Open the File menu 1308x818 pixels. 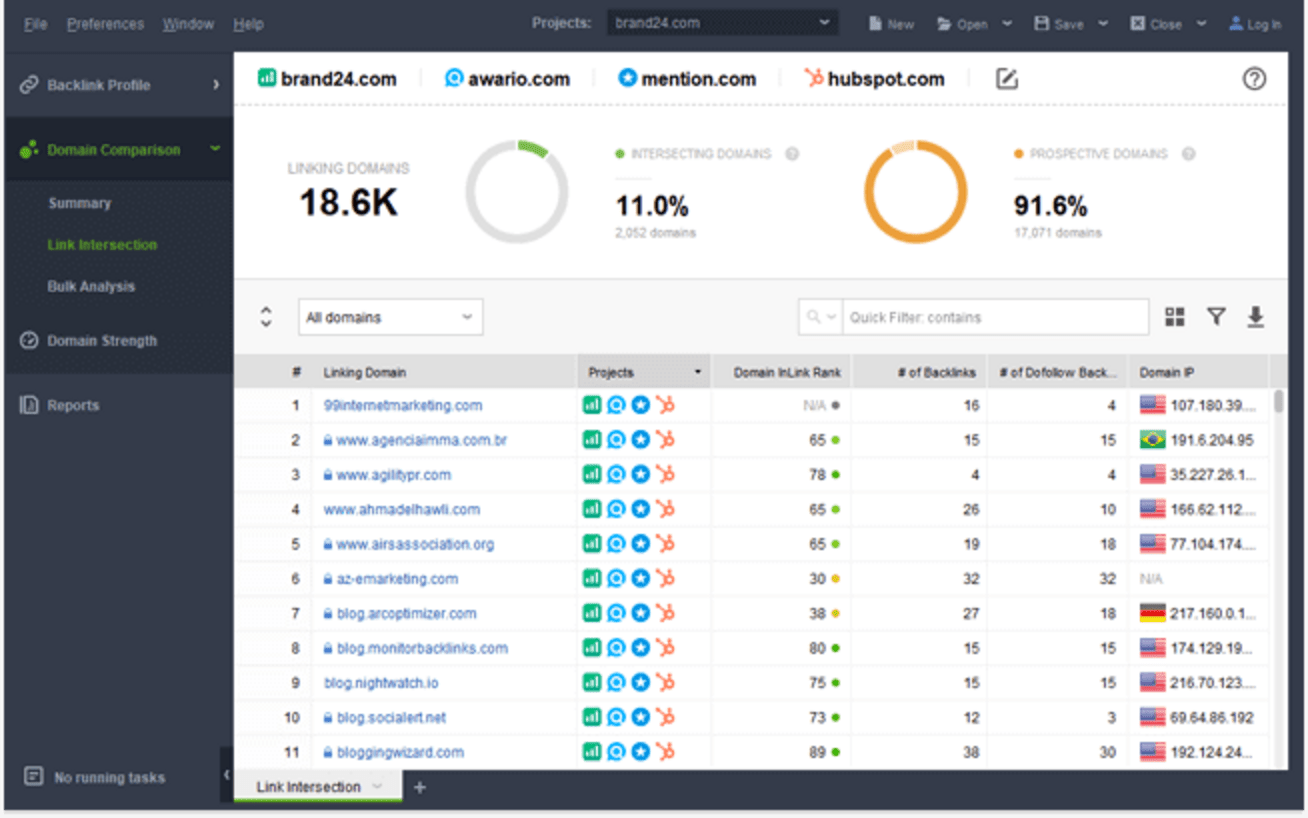(35, 24)
